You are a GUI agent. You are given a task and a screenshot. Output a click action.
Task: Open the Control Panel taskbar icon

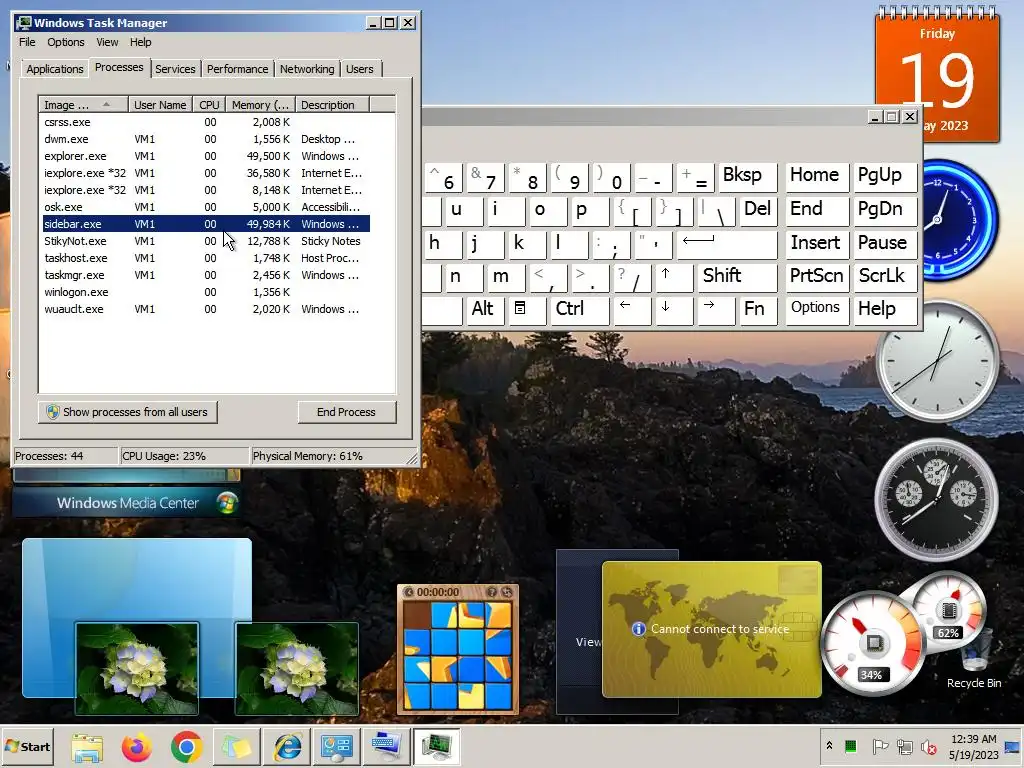click(337, 747)
